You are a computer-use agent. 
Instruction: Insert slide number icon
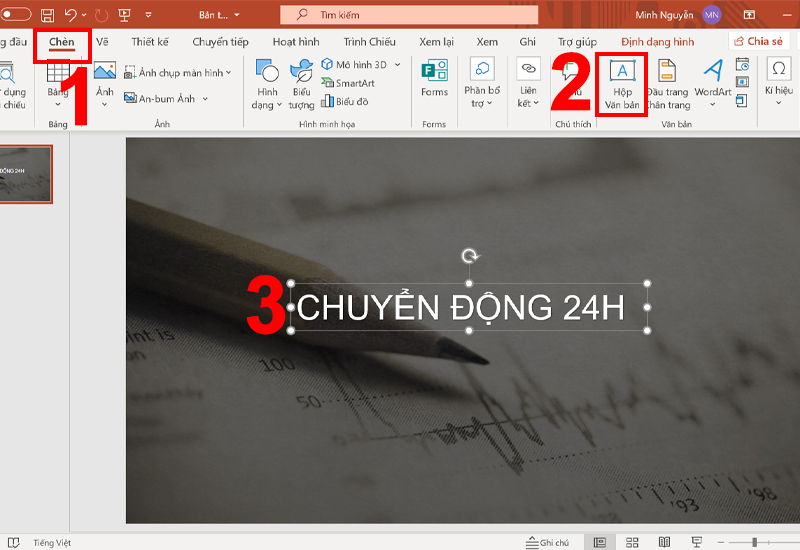[x=742, y=82]
